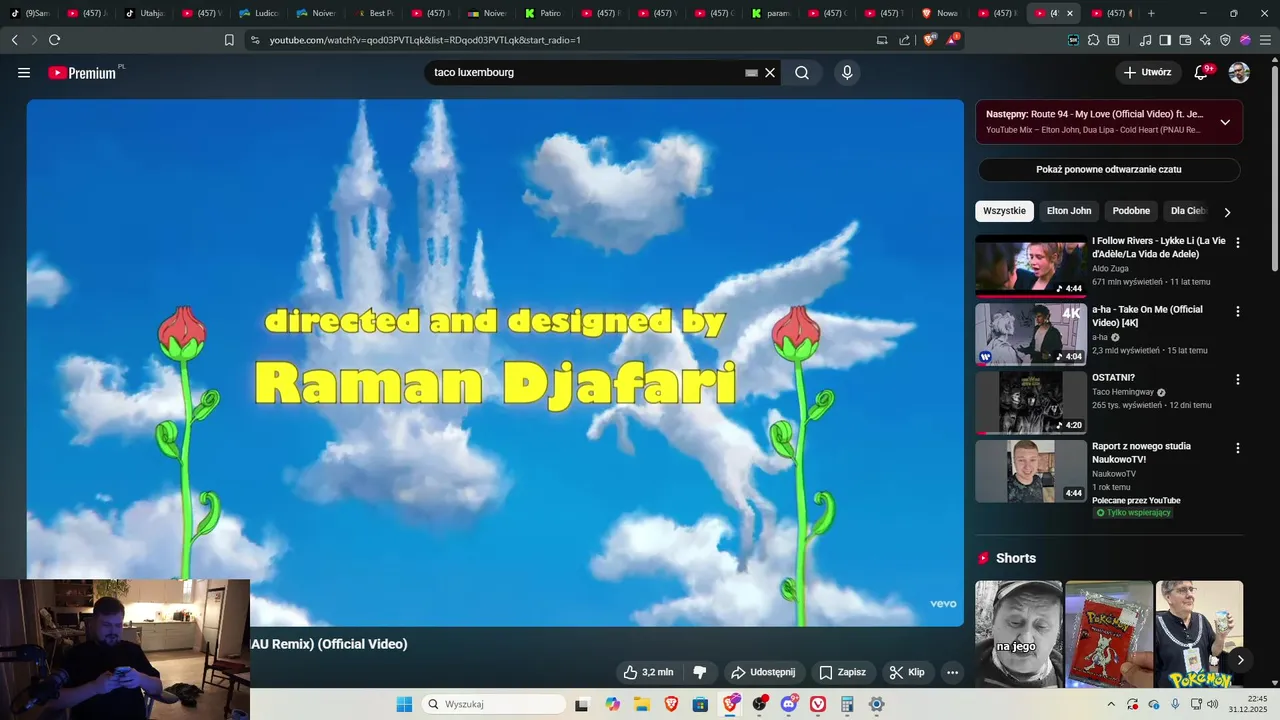Switch to the Best Pr browser tab
The width and height of the screenshot is (1280, 720).
click(374, 13)
